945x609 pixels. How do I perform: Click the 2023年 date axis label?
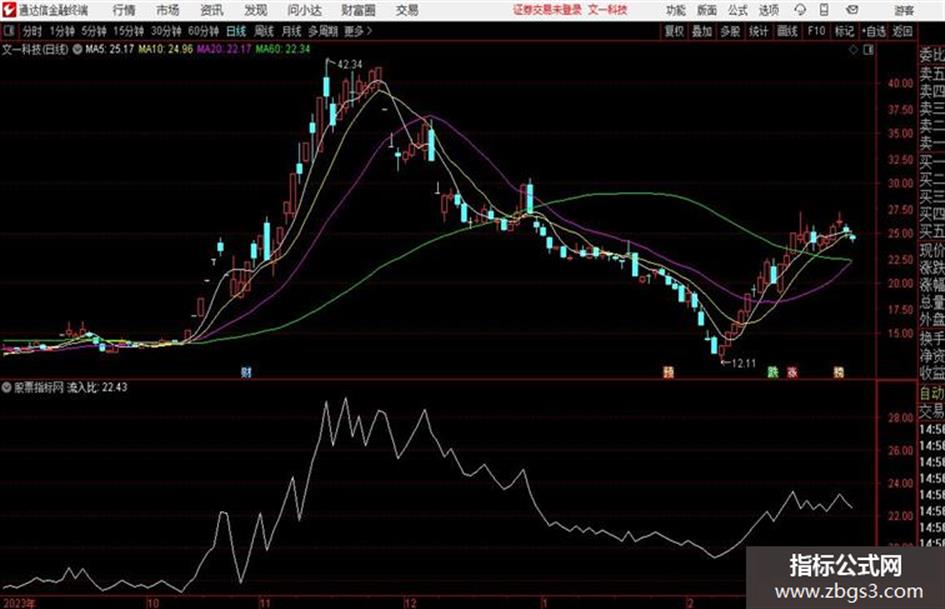tap(19, 603)
